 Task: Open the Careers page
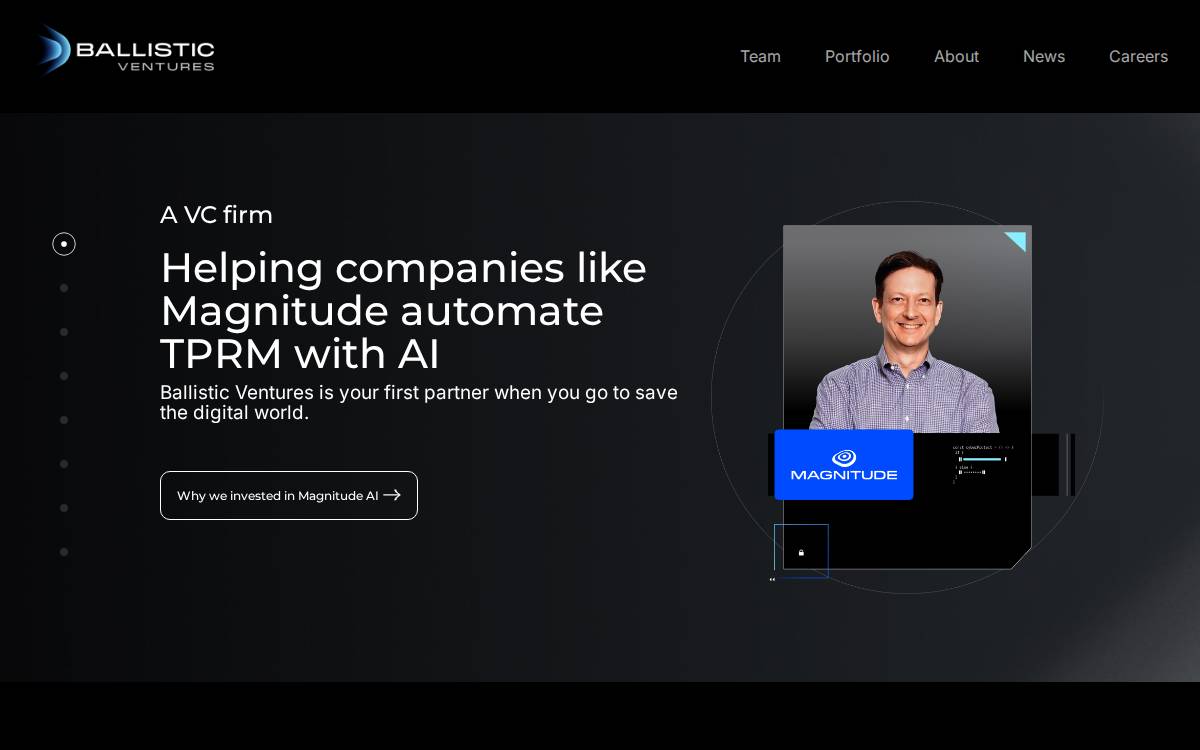(1138, 56)
